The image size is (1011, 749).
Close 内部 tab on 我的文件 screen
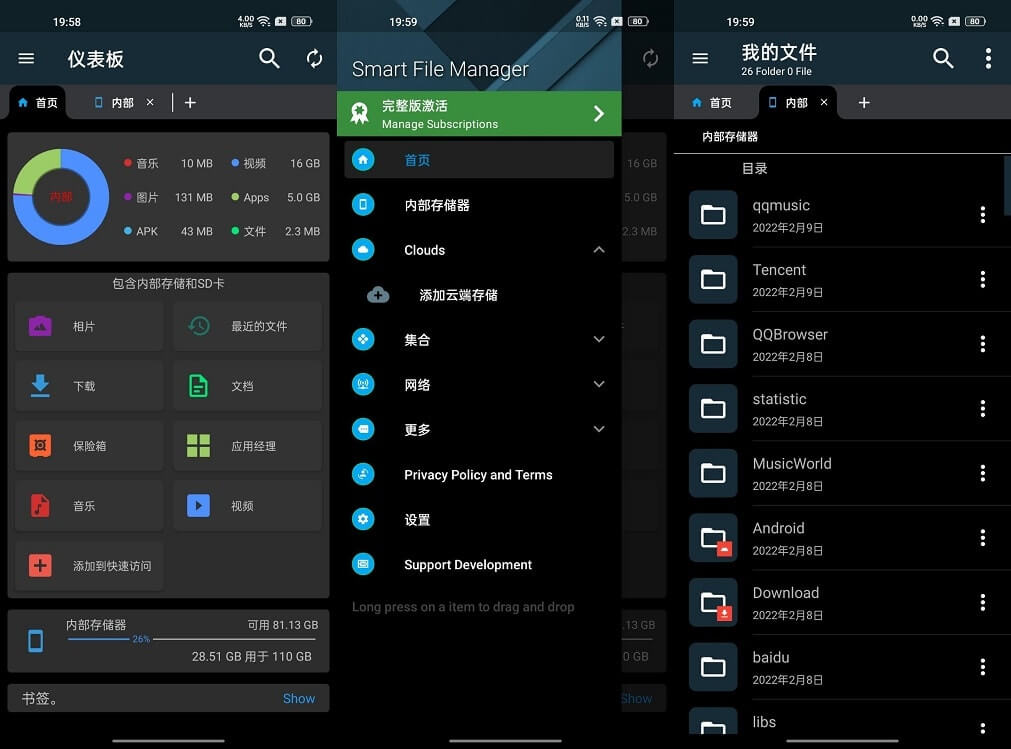pos(823,102)
